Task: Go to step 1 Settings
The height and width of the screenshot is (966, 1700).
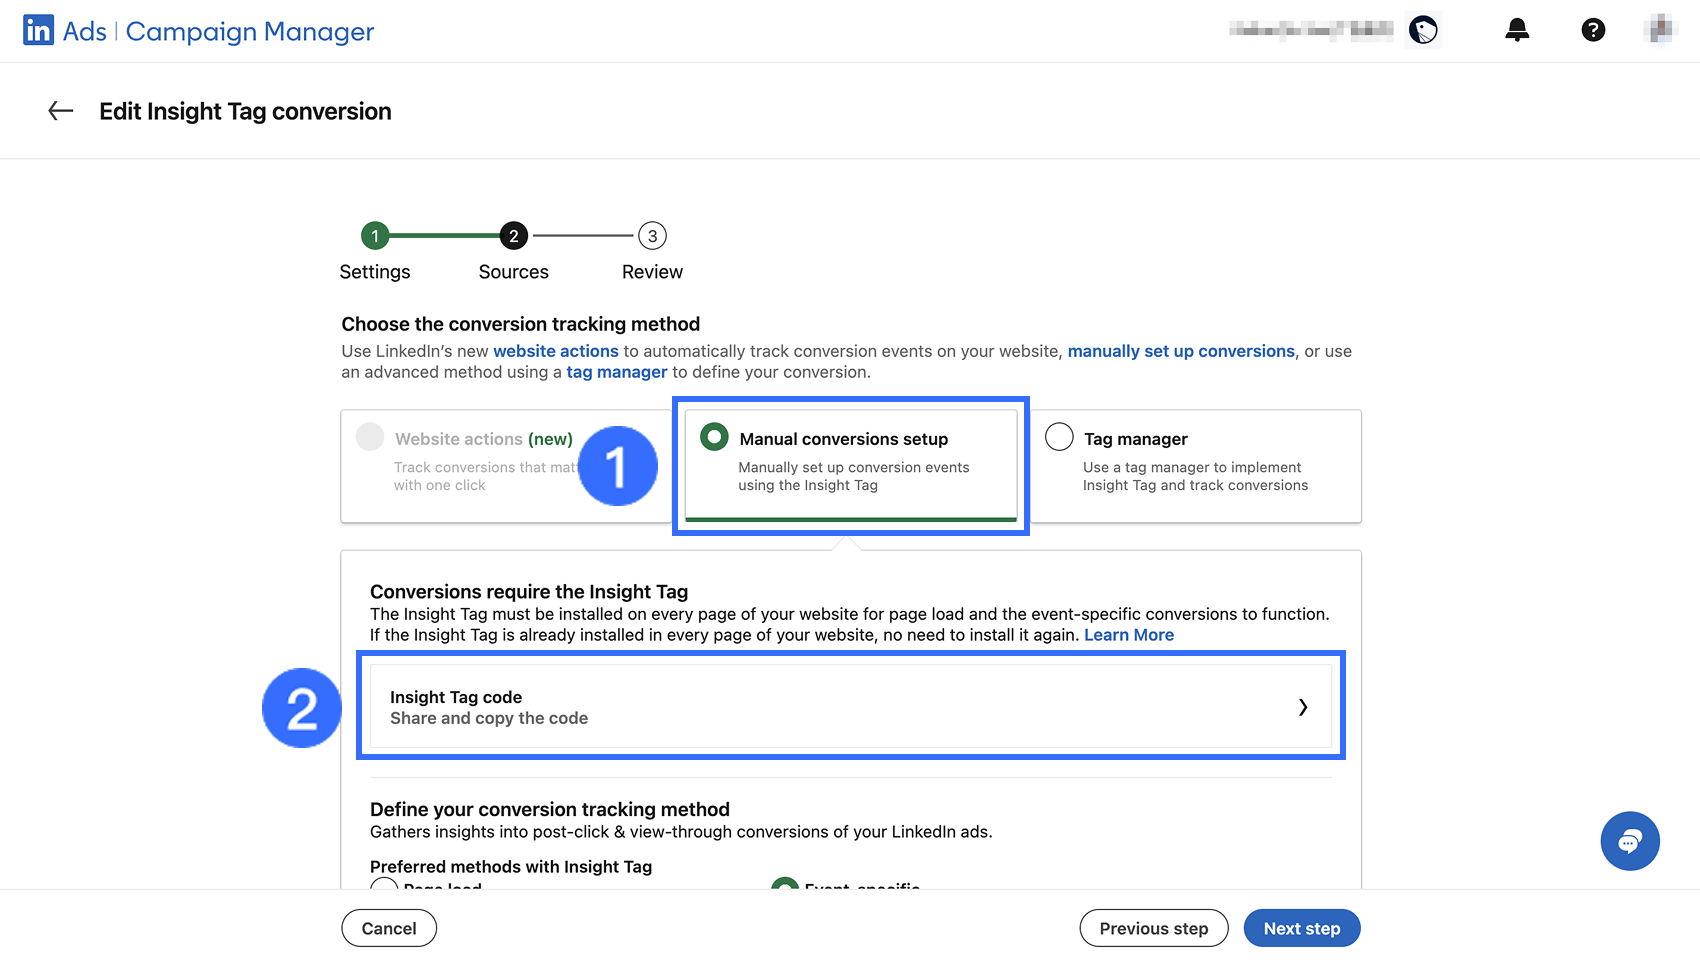Action: 375,236
